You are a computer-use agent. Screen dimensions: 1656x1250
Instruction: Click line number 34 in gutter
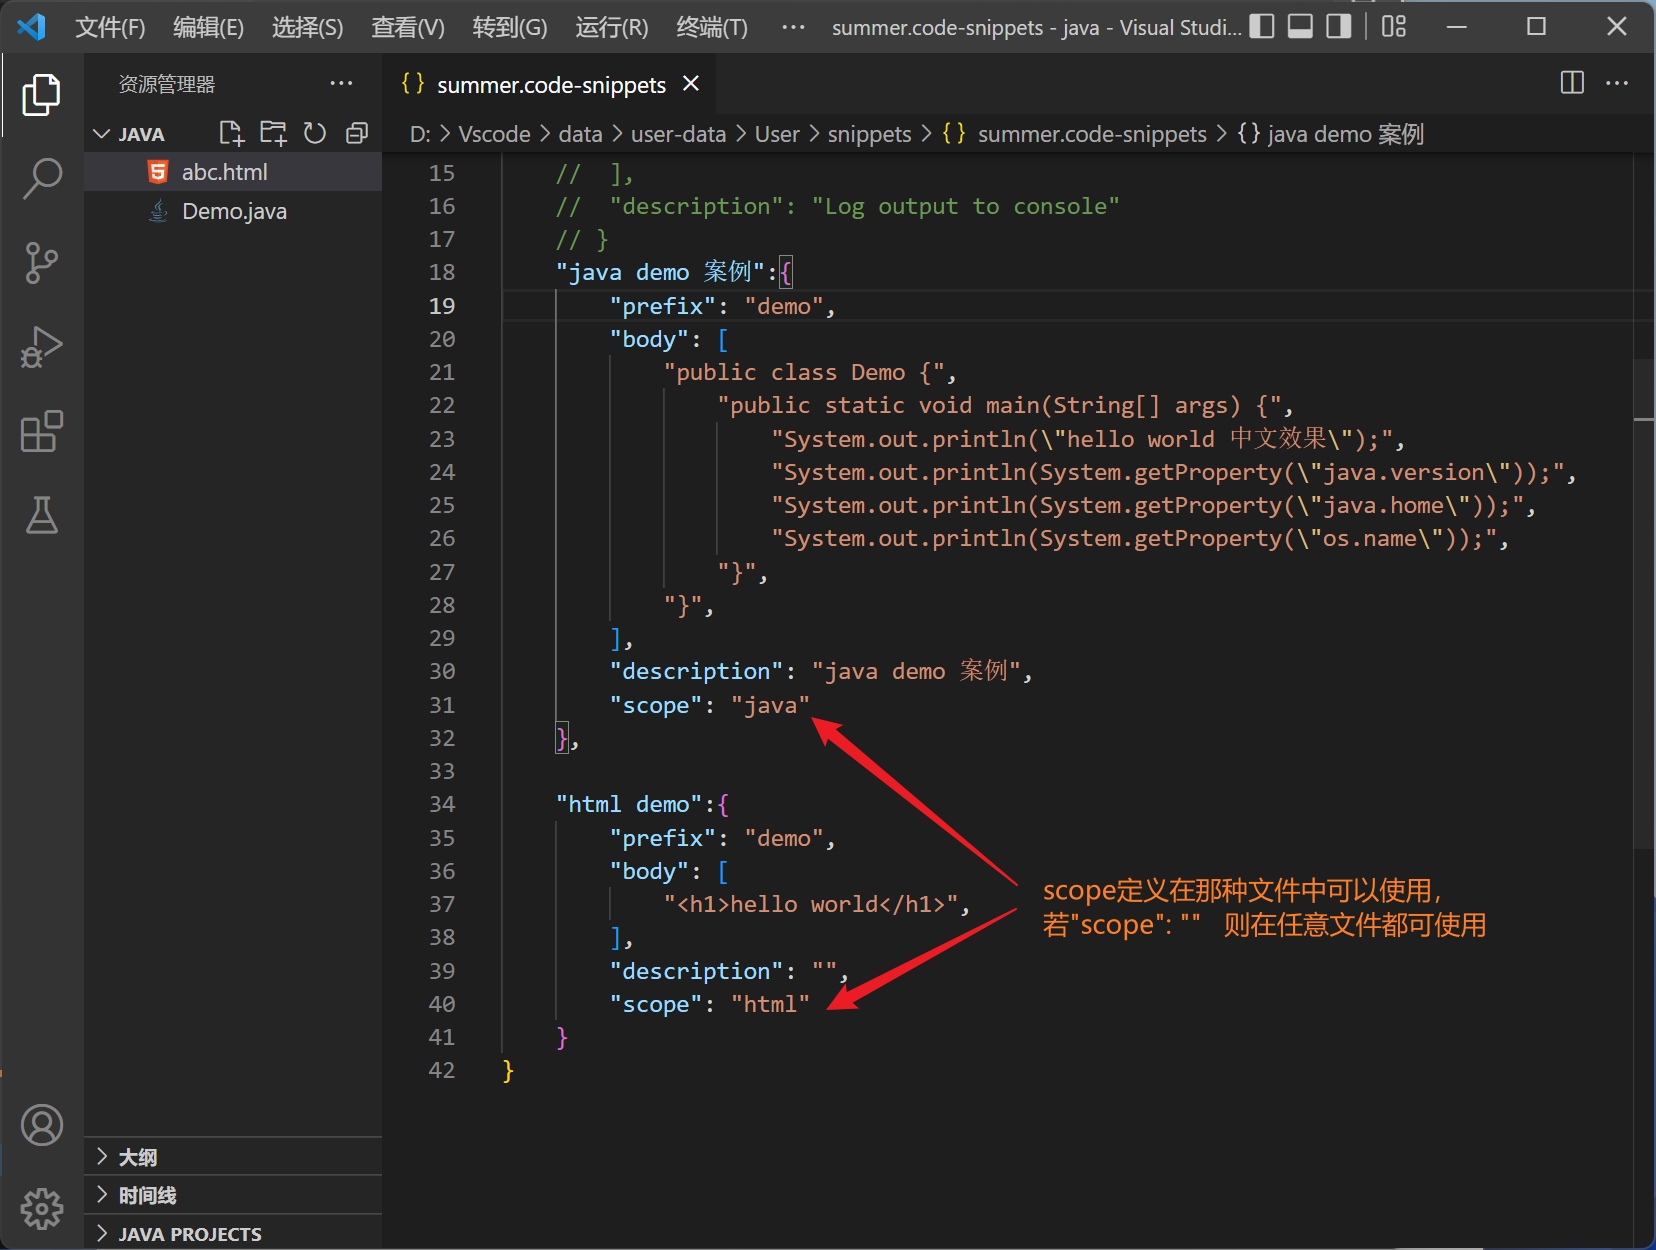click(442, 804)
